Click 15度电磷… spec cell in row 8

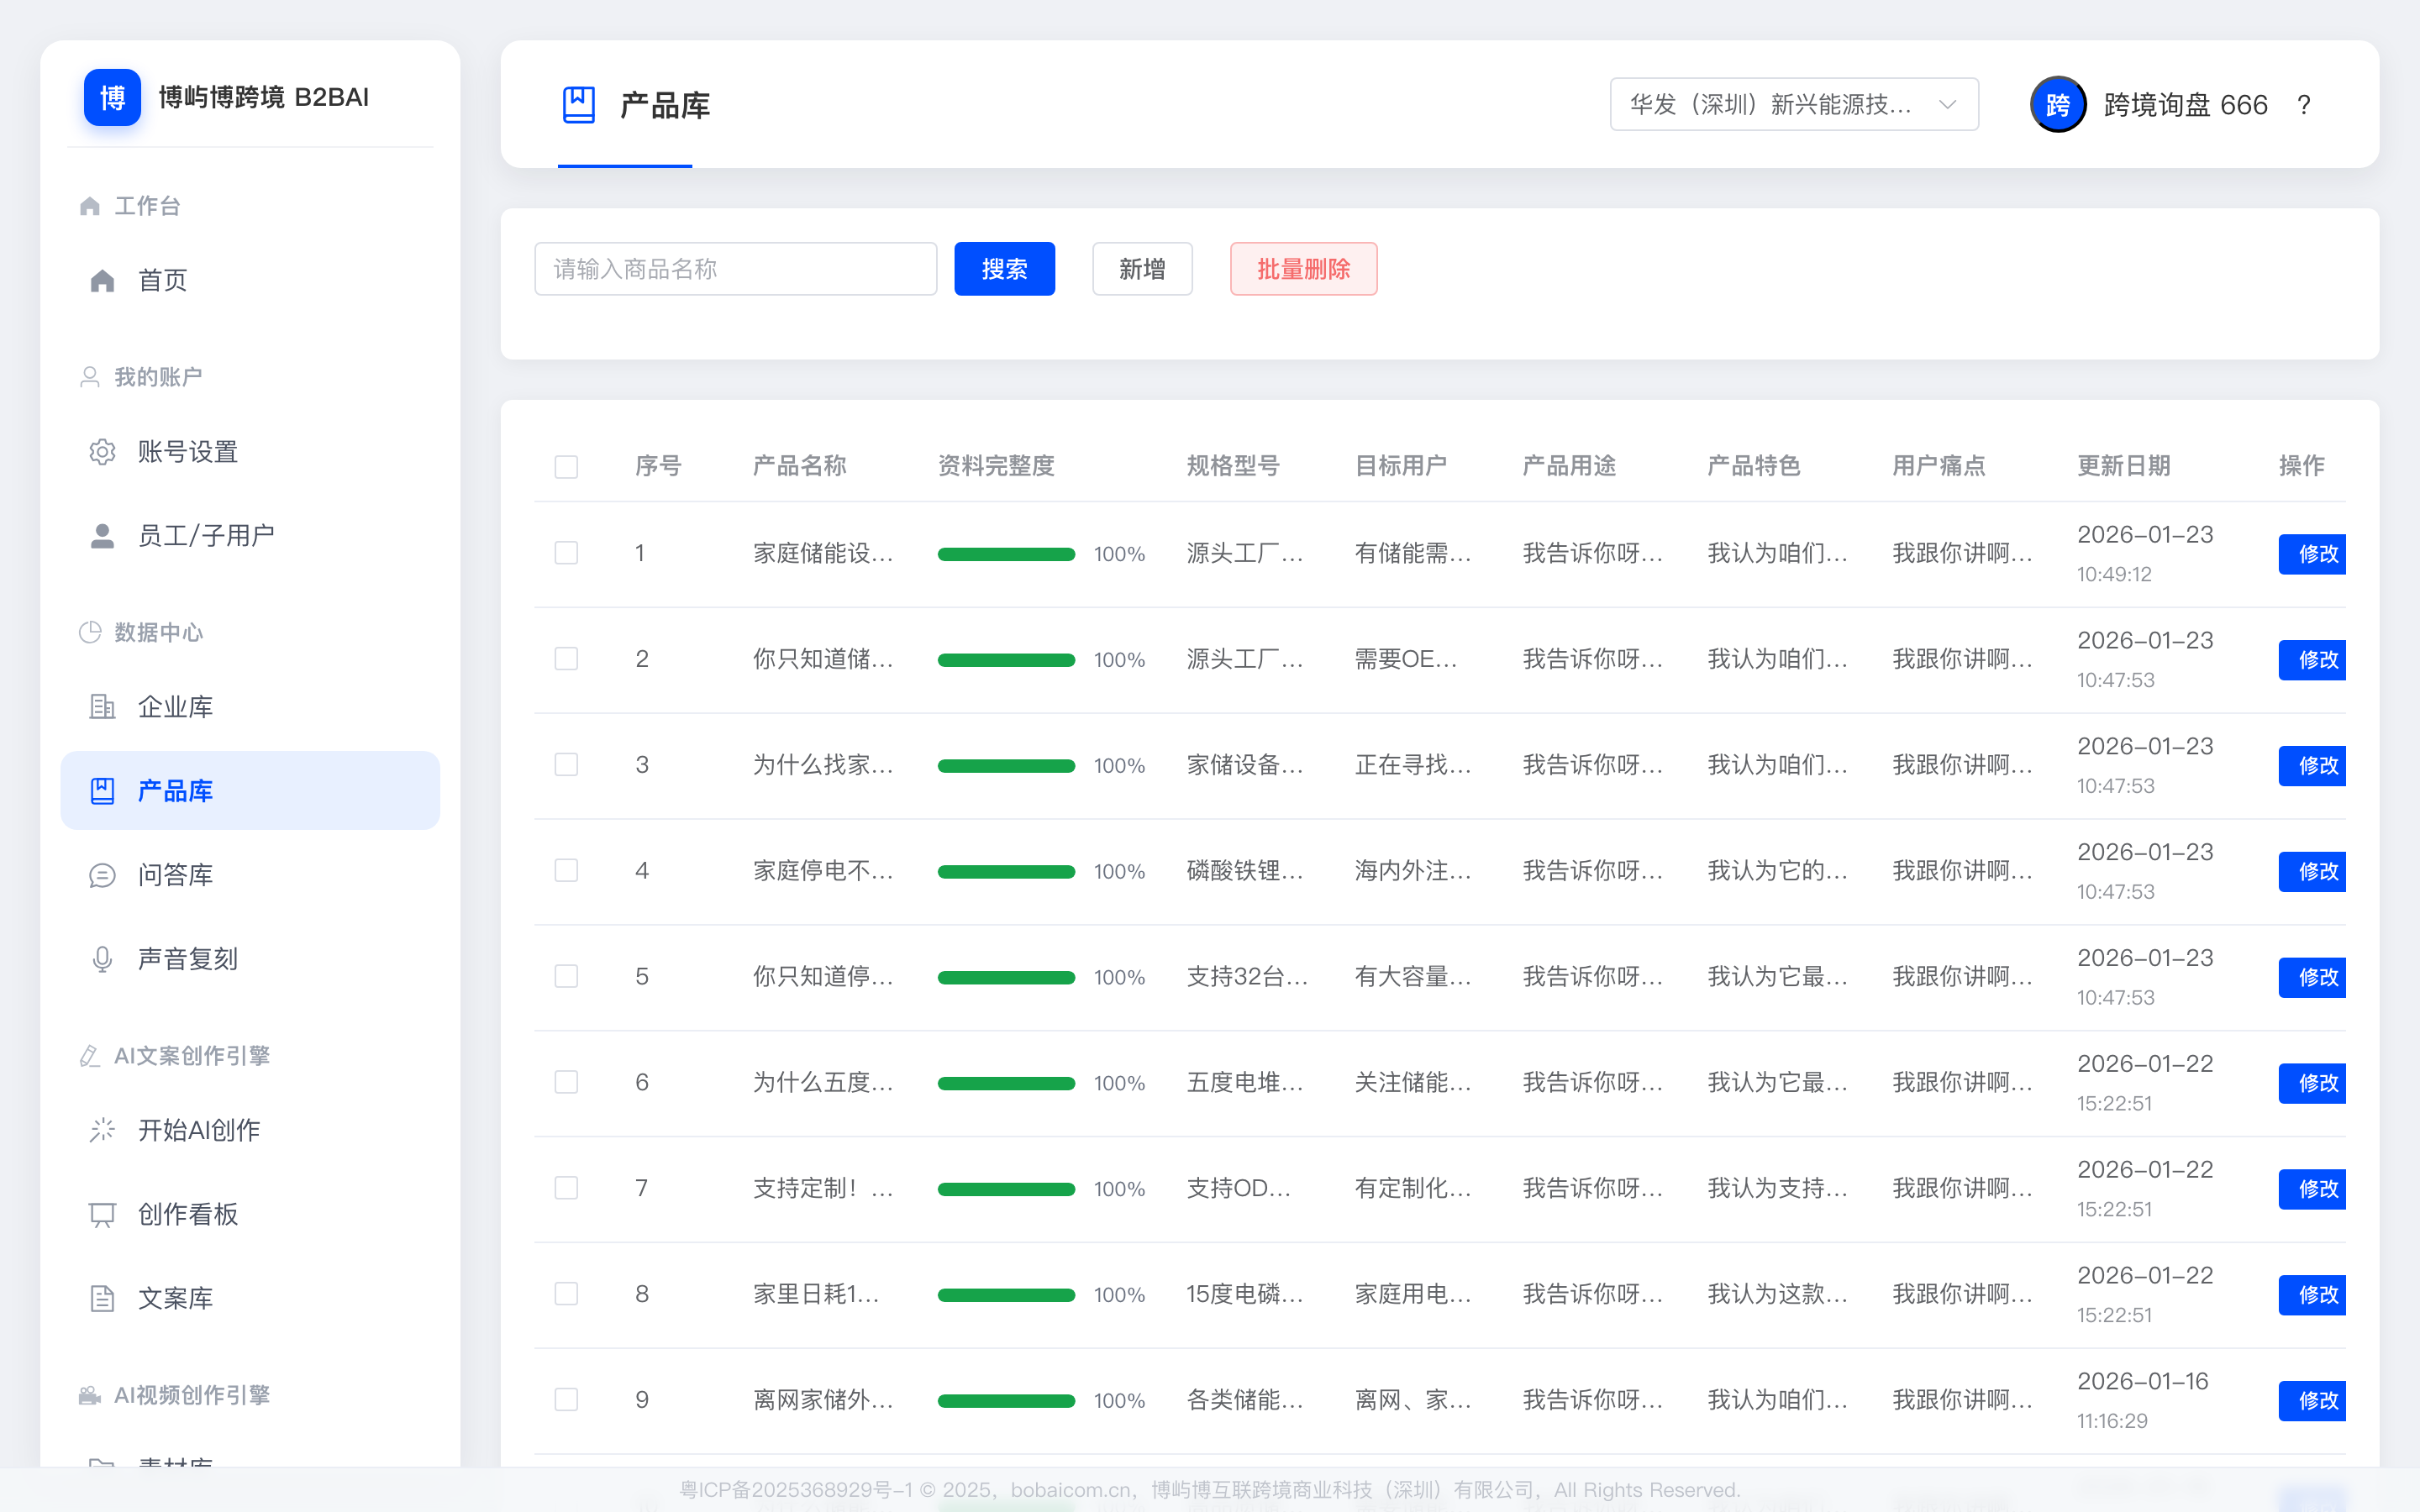point(1244,1294)
